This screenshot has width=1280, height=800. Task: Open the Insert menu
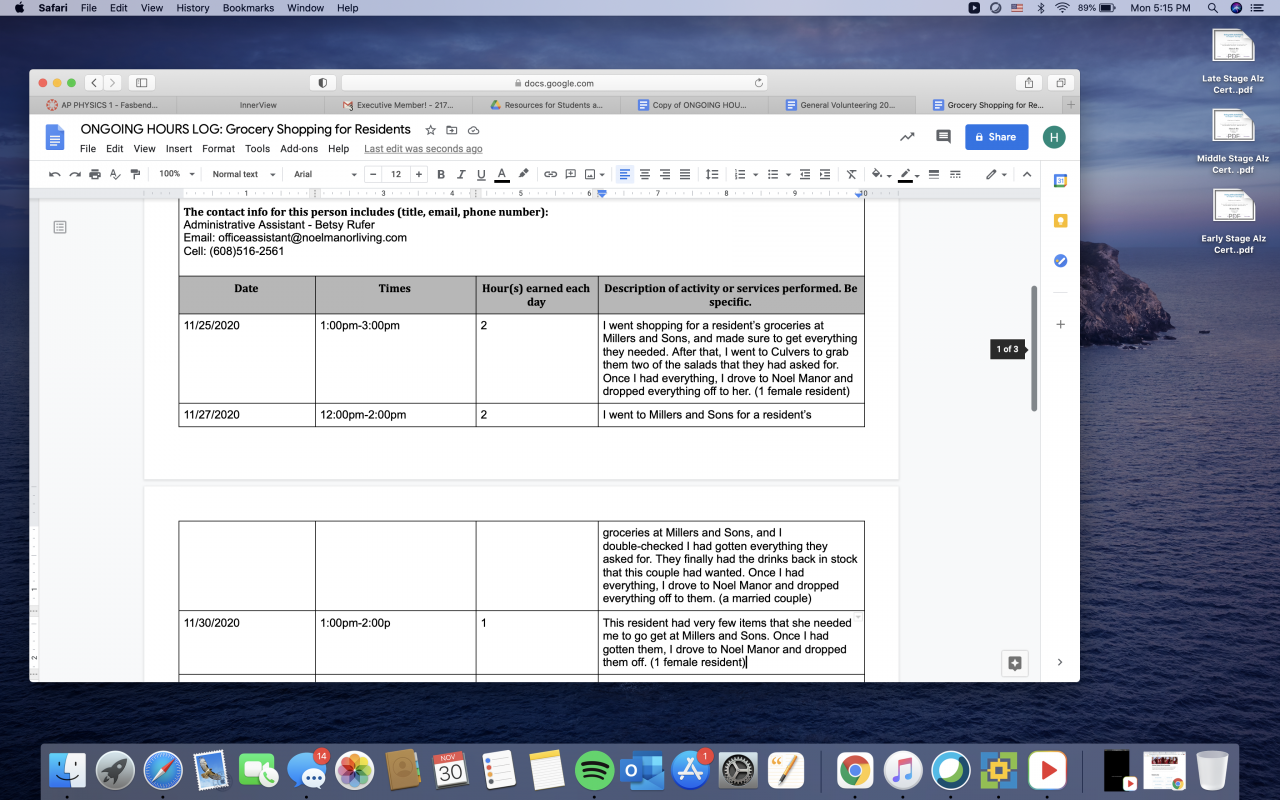[179, 149]
